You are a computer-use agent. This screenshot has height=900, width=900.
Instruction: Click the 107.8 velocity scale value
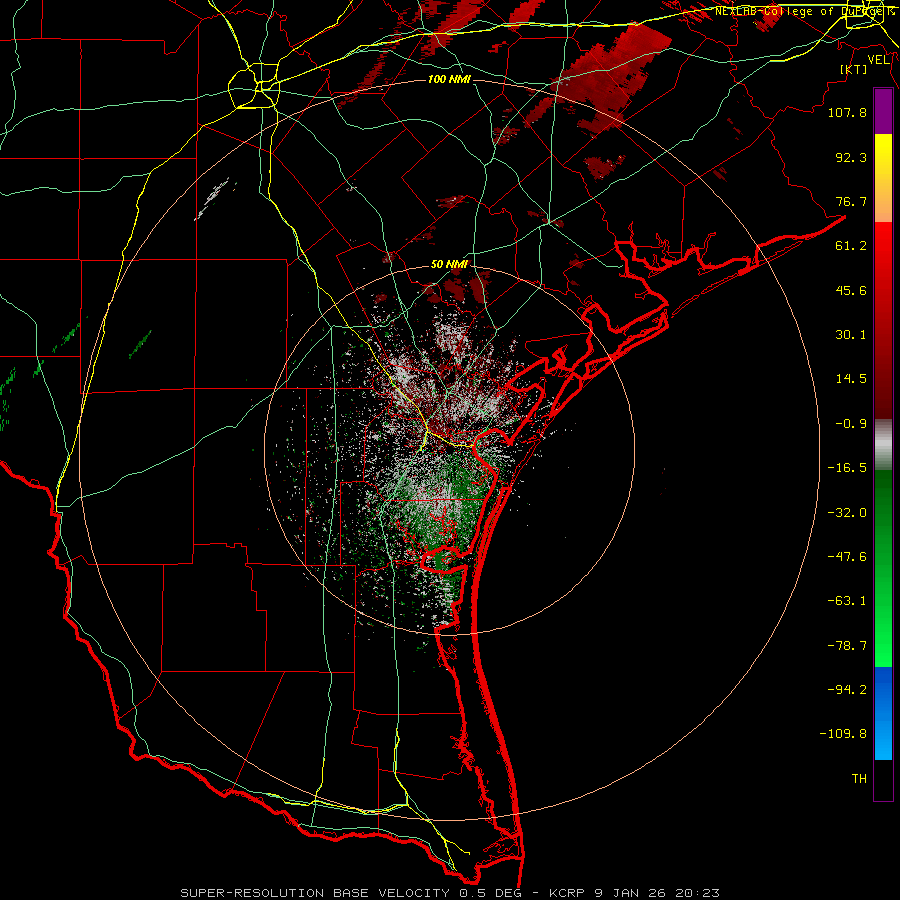point(847,112)
